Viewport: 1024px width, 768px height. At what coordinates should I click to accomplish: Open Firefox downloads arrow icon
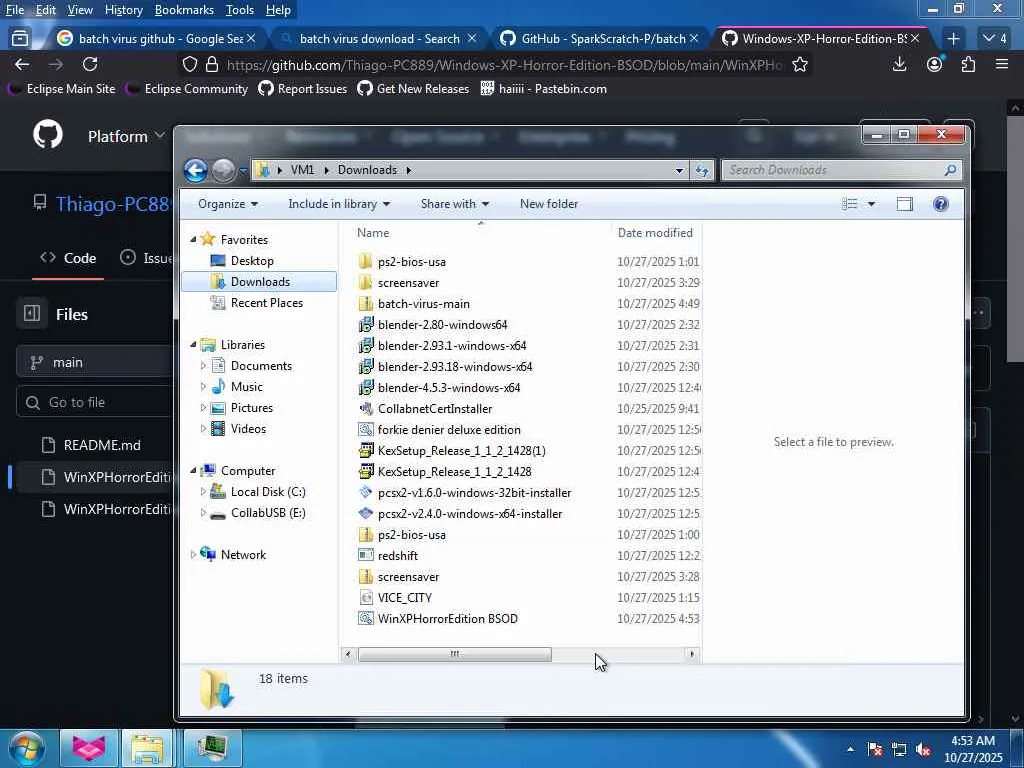899,64
